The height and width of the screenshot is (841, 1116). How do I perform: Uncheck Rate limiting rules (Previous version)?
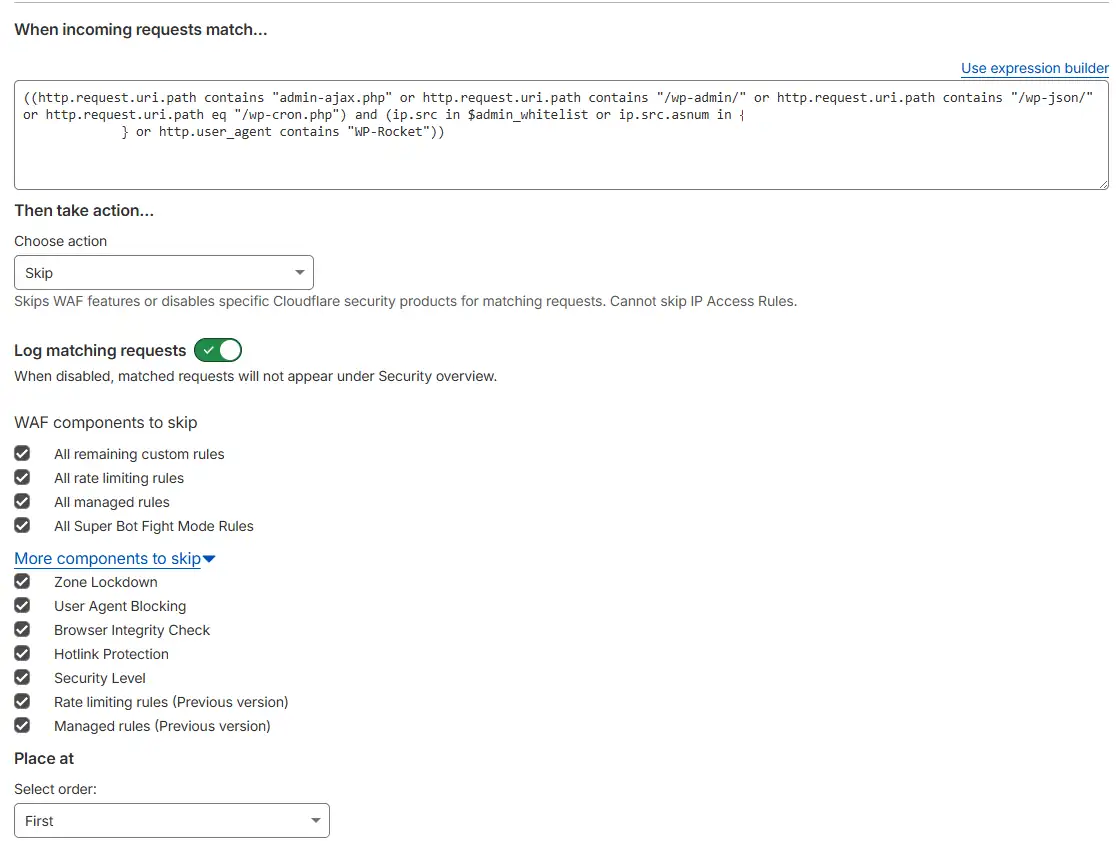22,702
